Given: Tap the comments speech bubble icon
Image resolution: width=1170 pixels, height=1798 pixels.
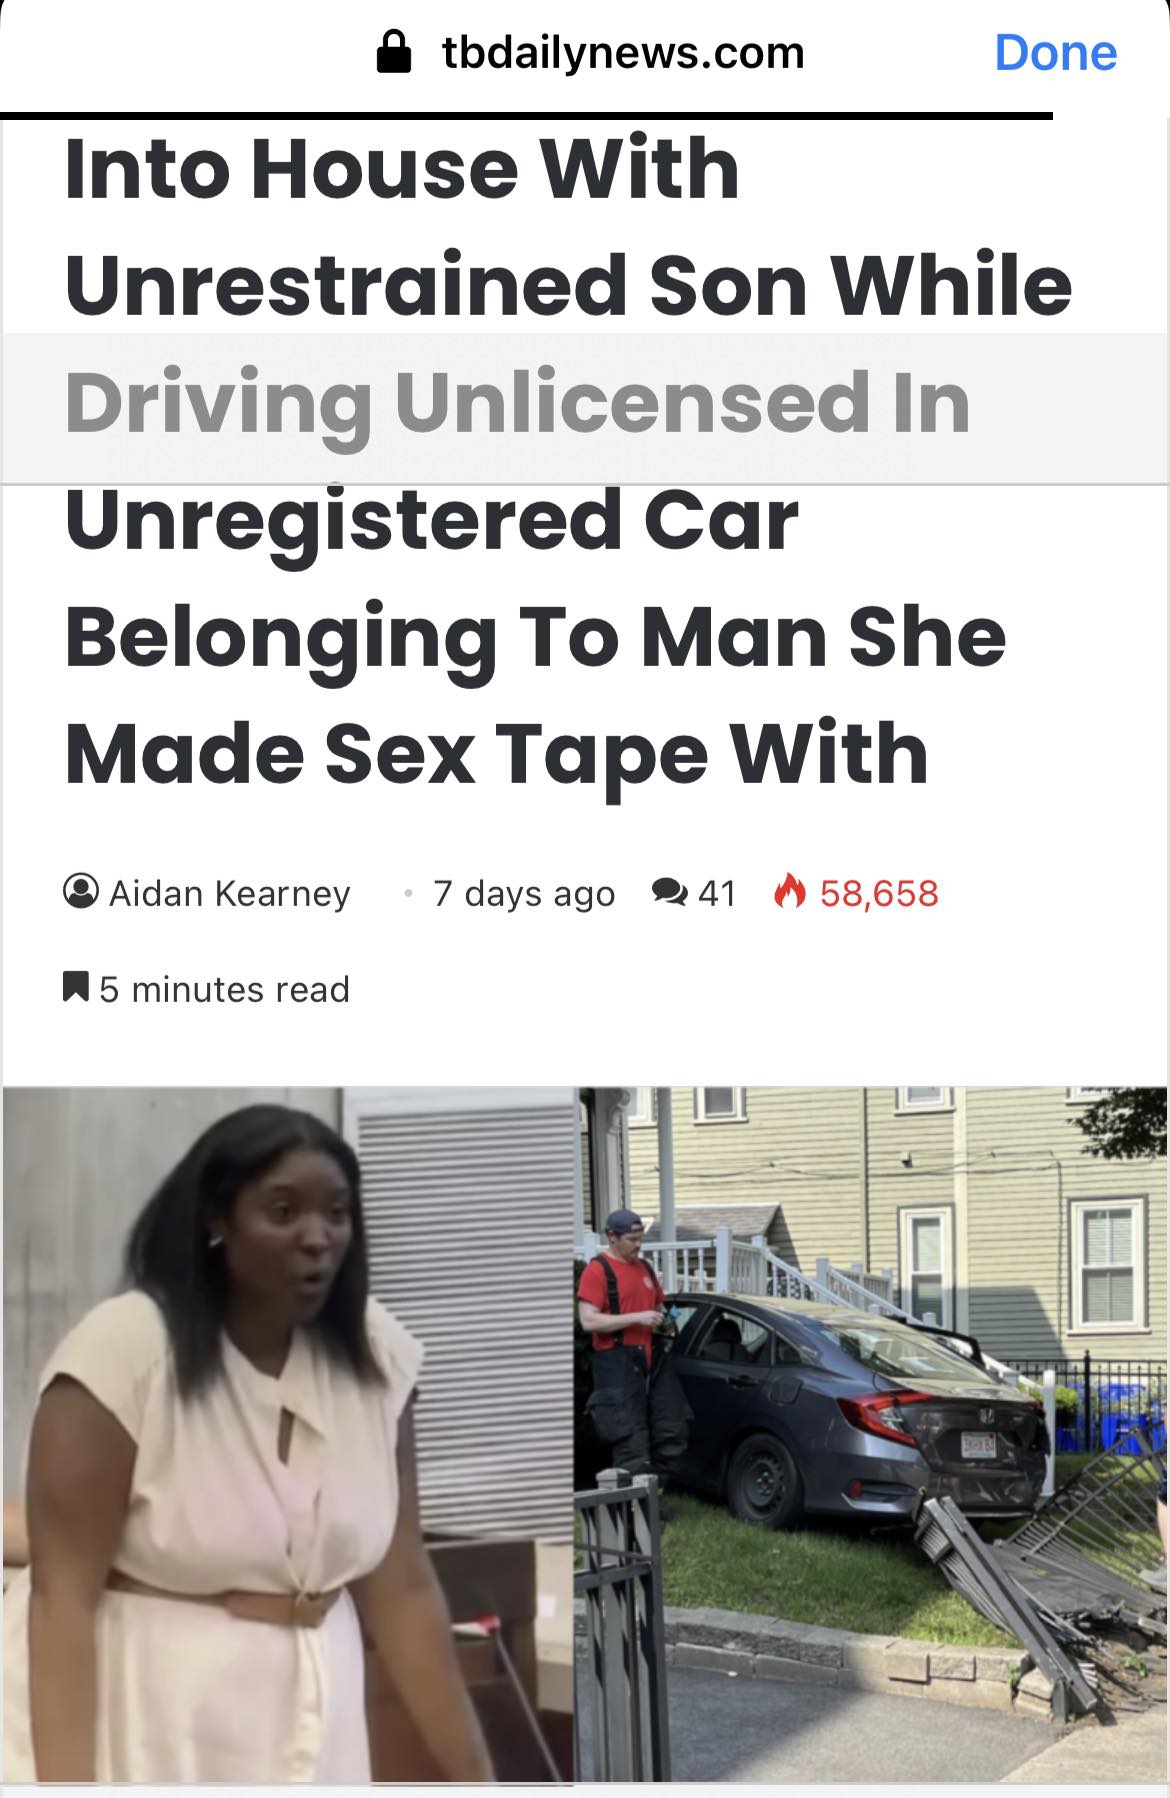Looking at the screenshot, I should pyautogui.click(x=669, y=891).
